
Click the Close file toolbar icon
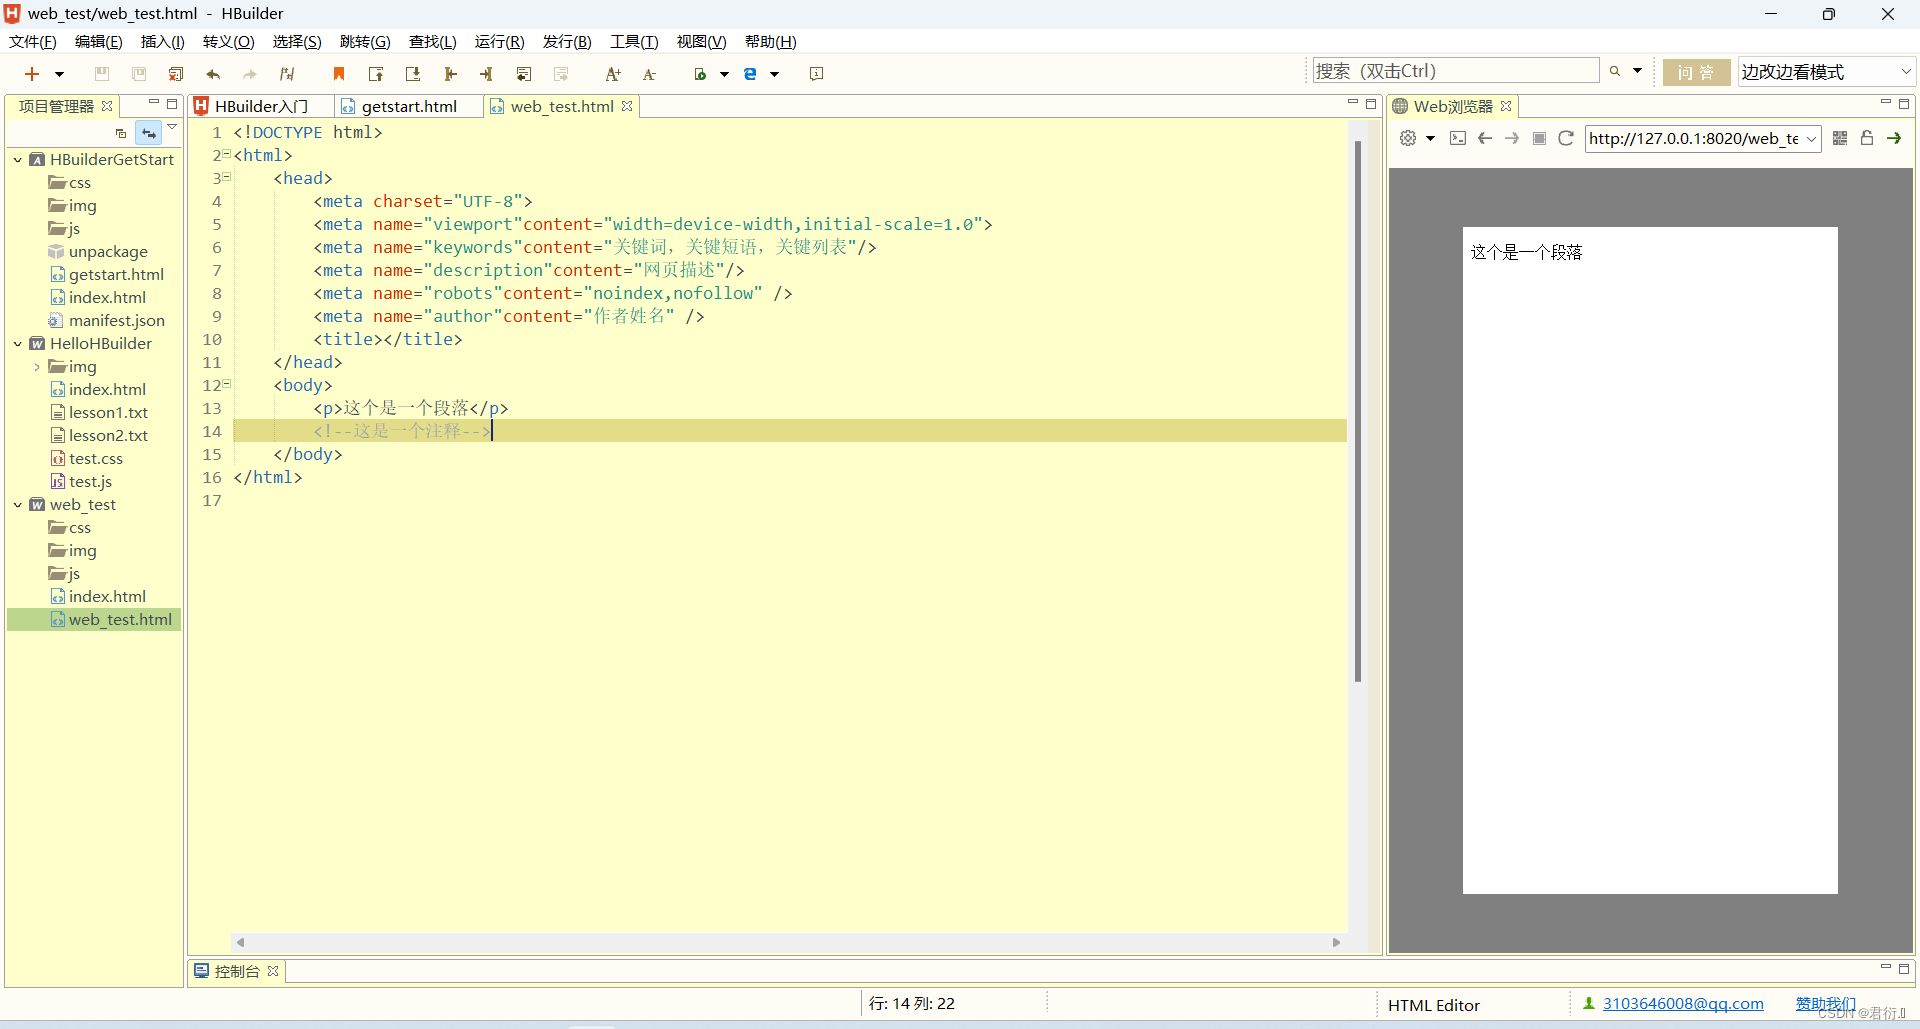176,74
